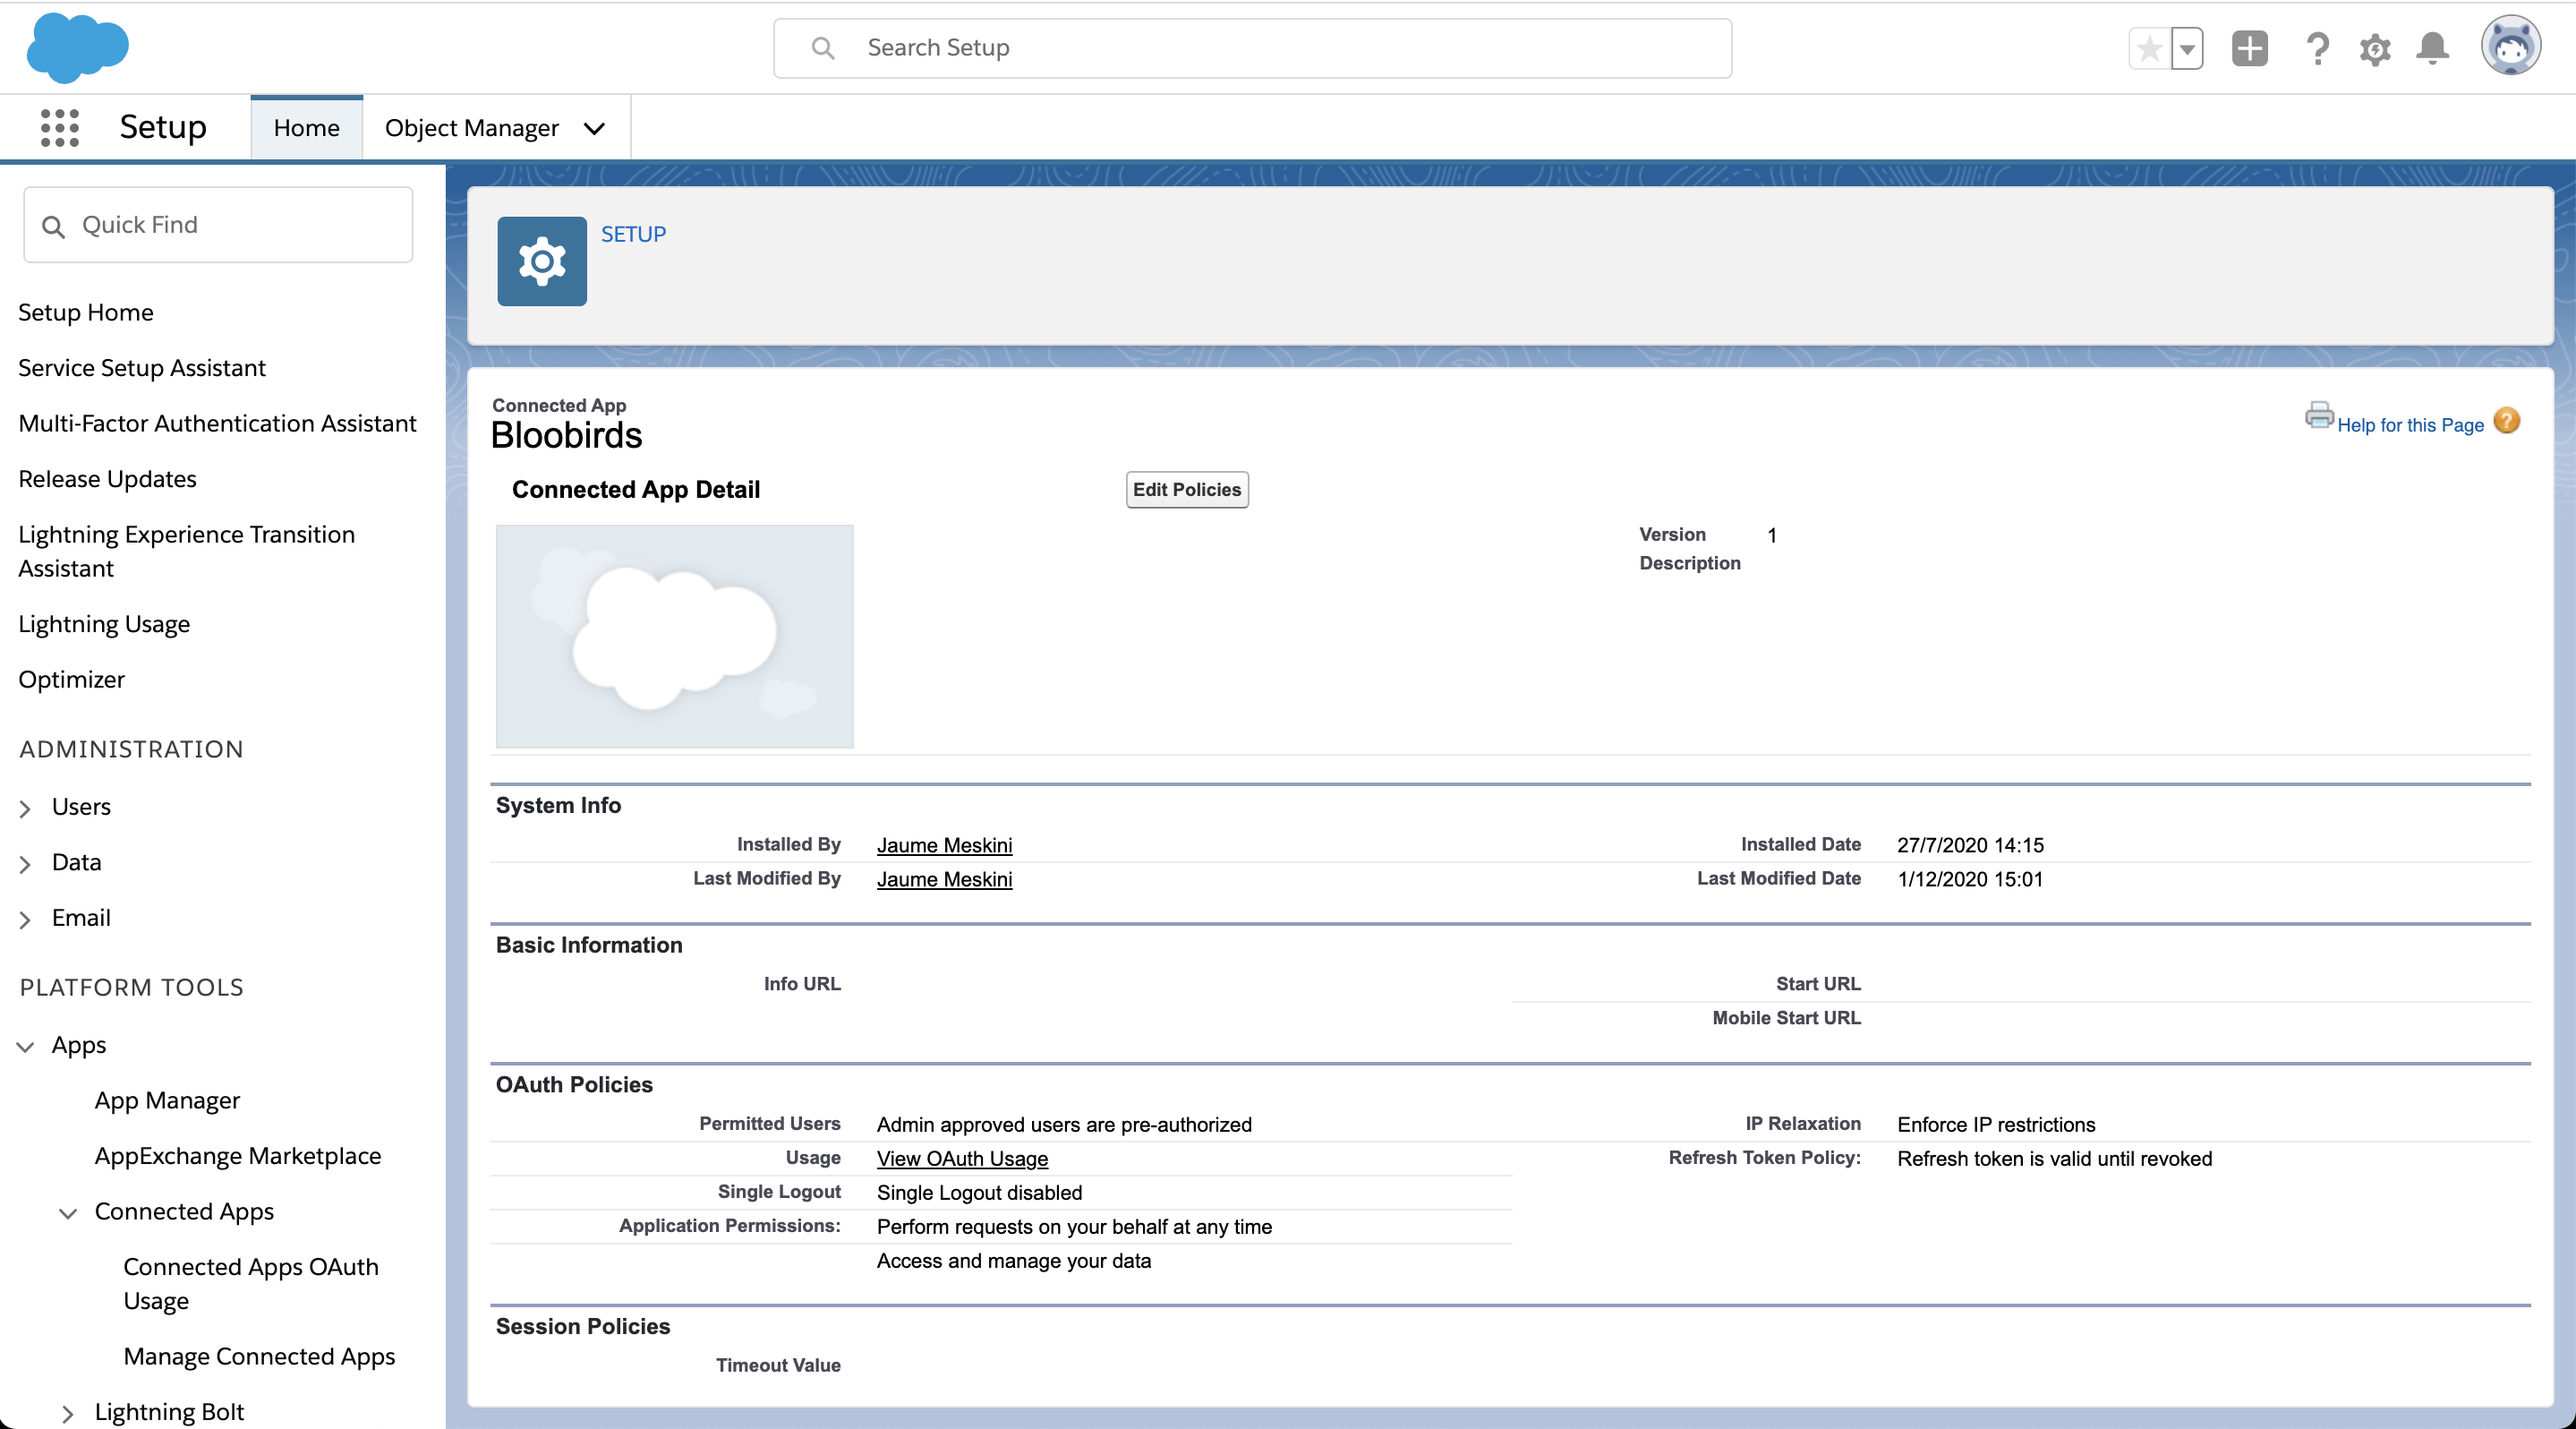Image resolution: width=2576 pixels, height=1429 pixels.
Task: Open Service Setup Assistant
Action: pos(142,368)
